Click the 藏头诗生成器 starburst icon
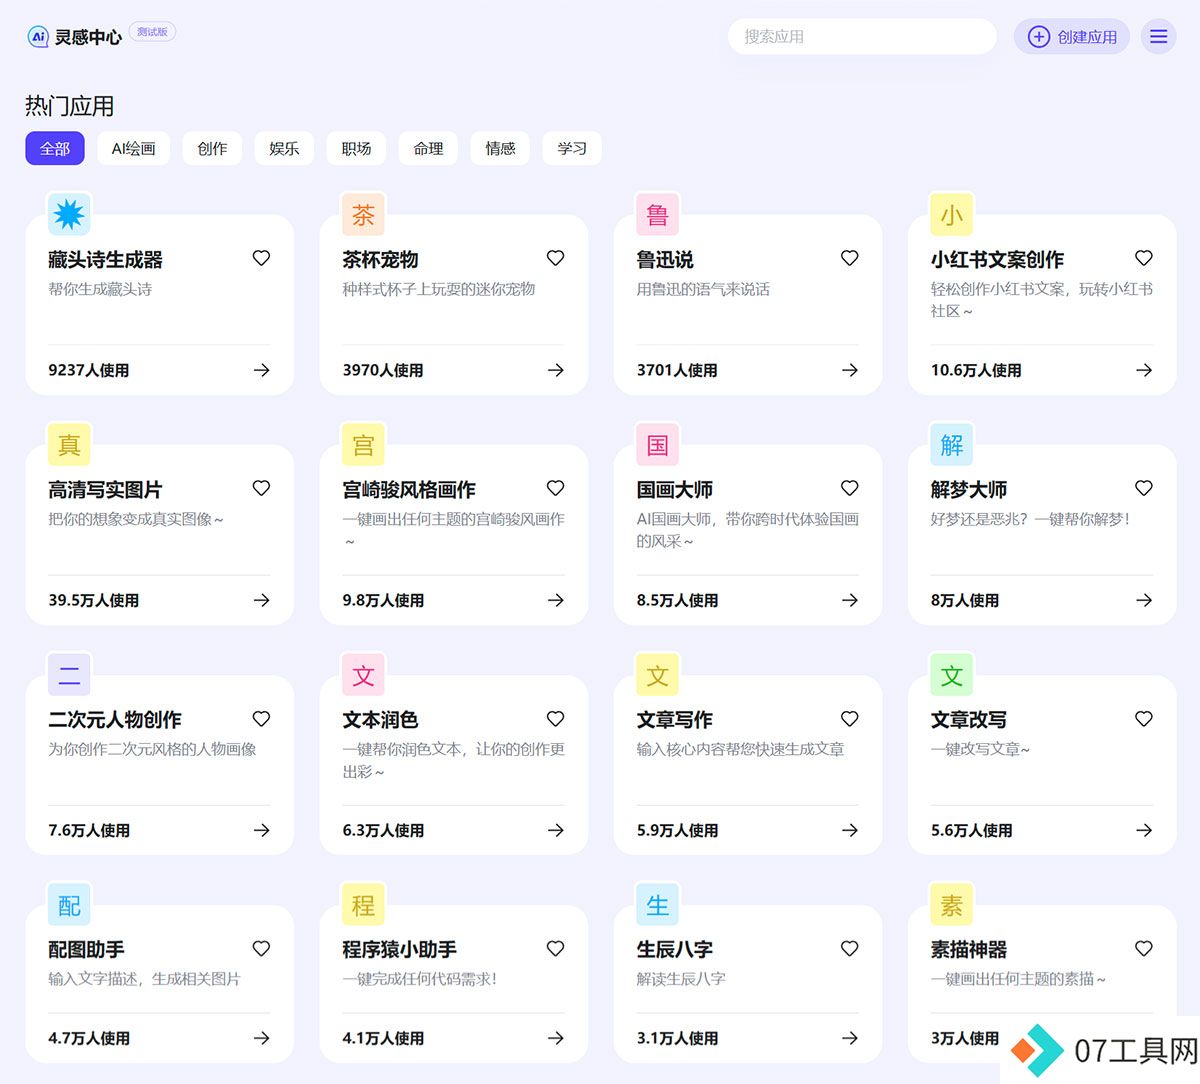The image size is (1200, 1084). coord(69,214)
